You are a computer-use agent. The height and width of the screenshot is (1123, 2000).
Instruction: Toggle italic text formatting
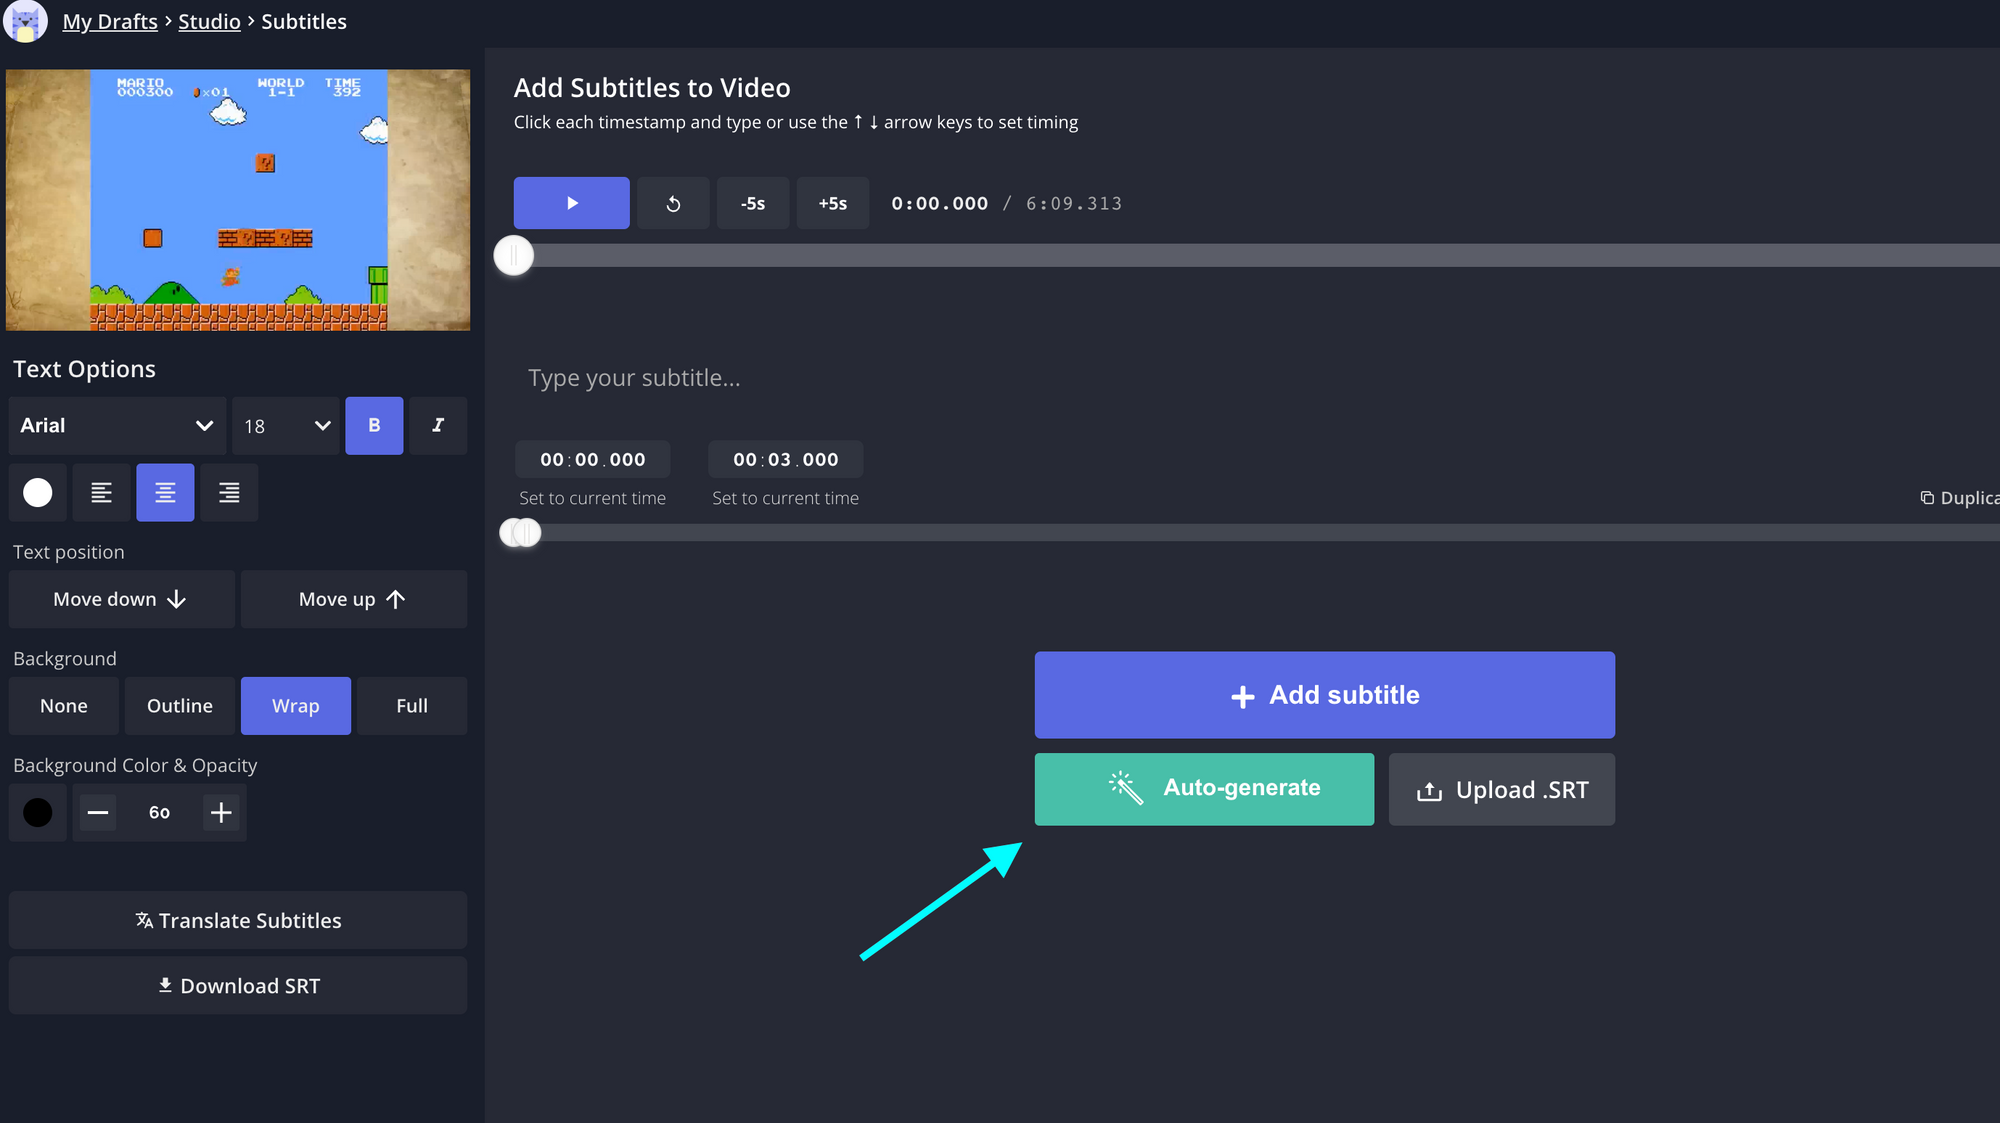(438, 426)
